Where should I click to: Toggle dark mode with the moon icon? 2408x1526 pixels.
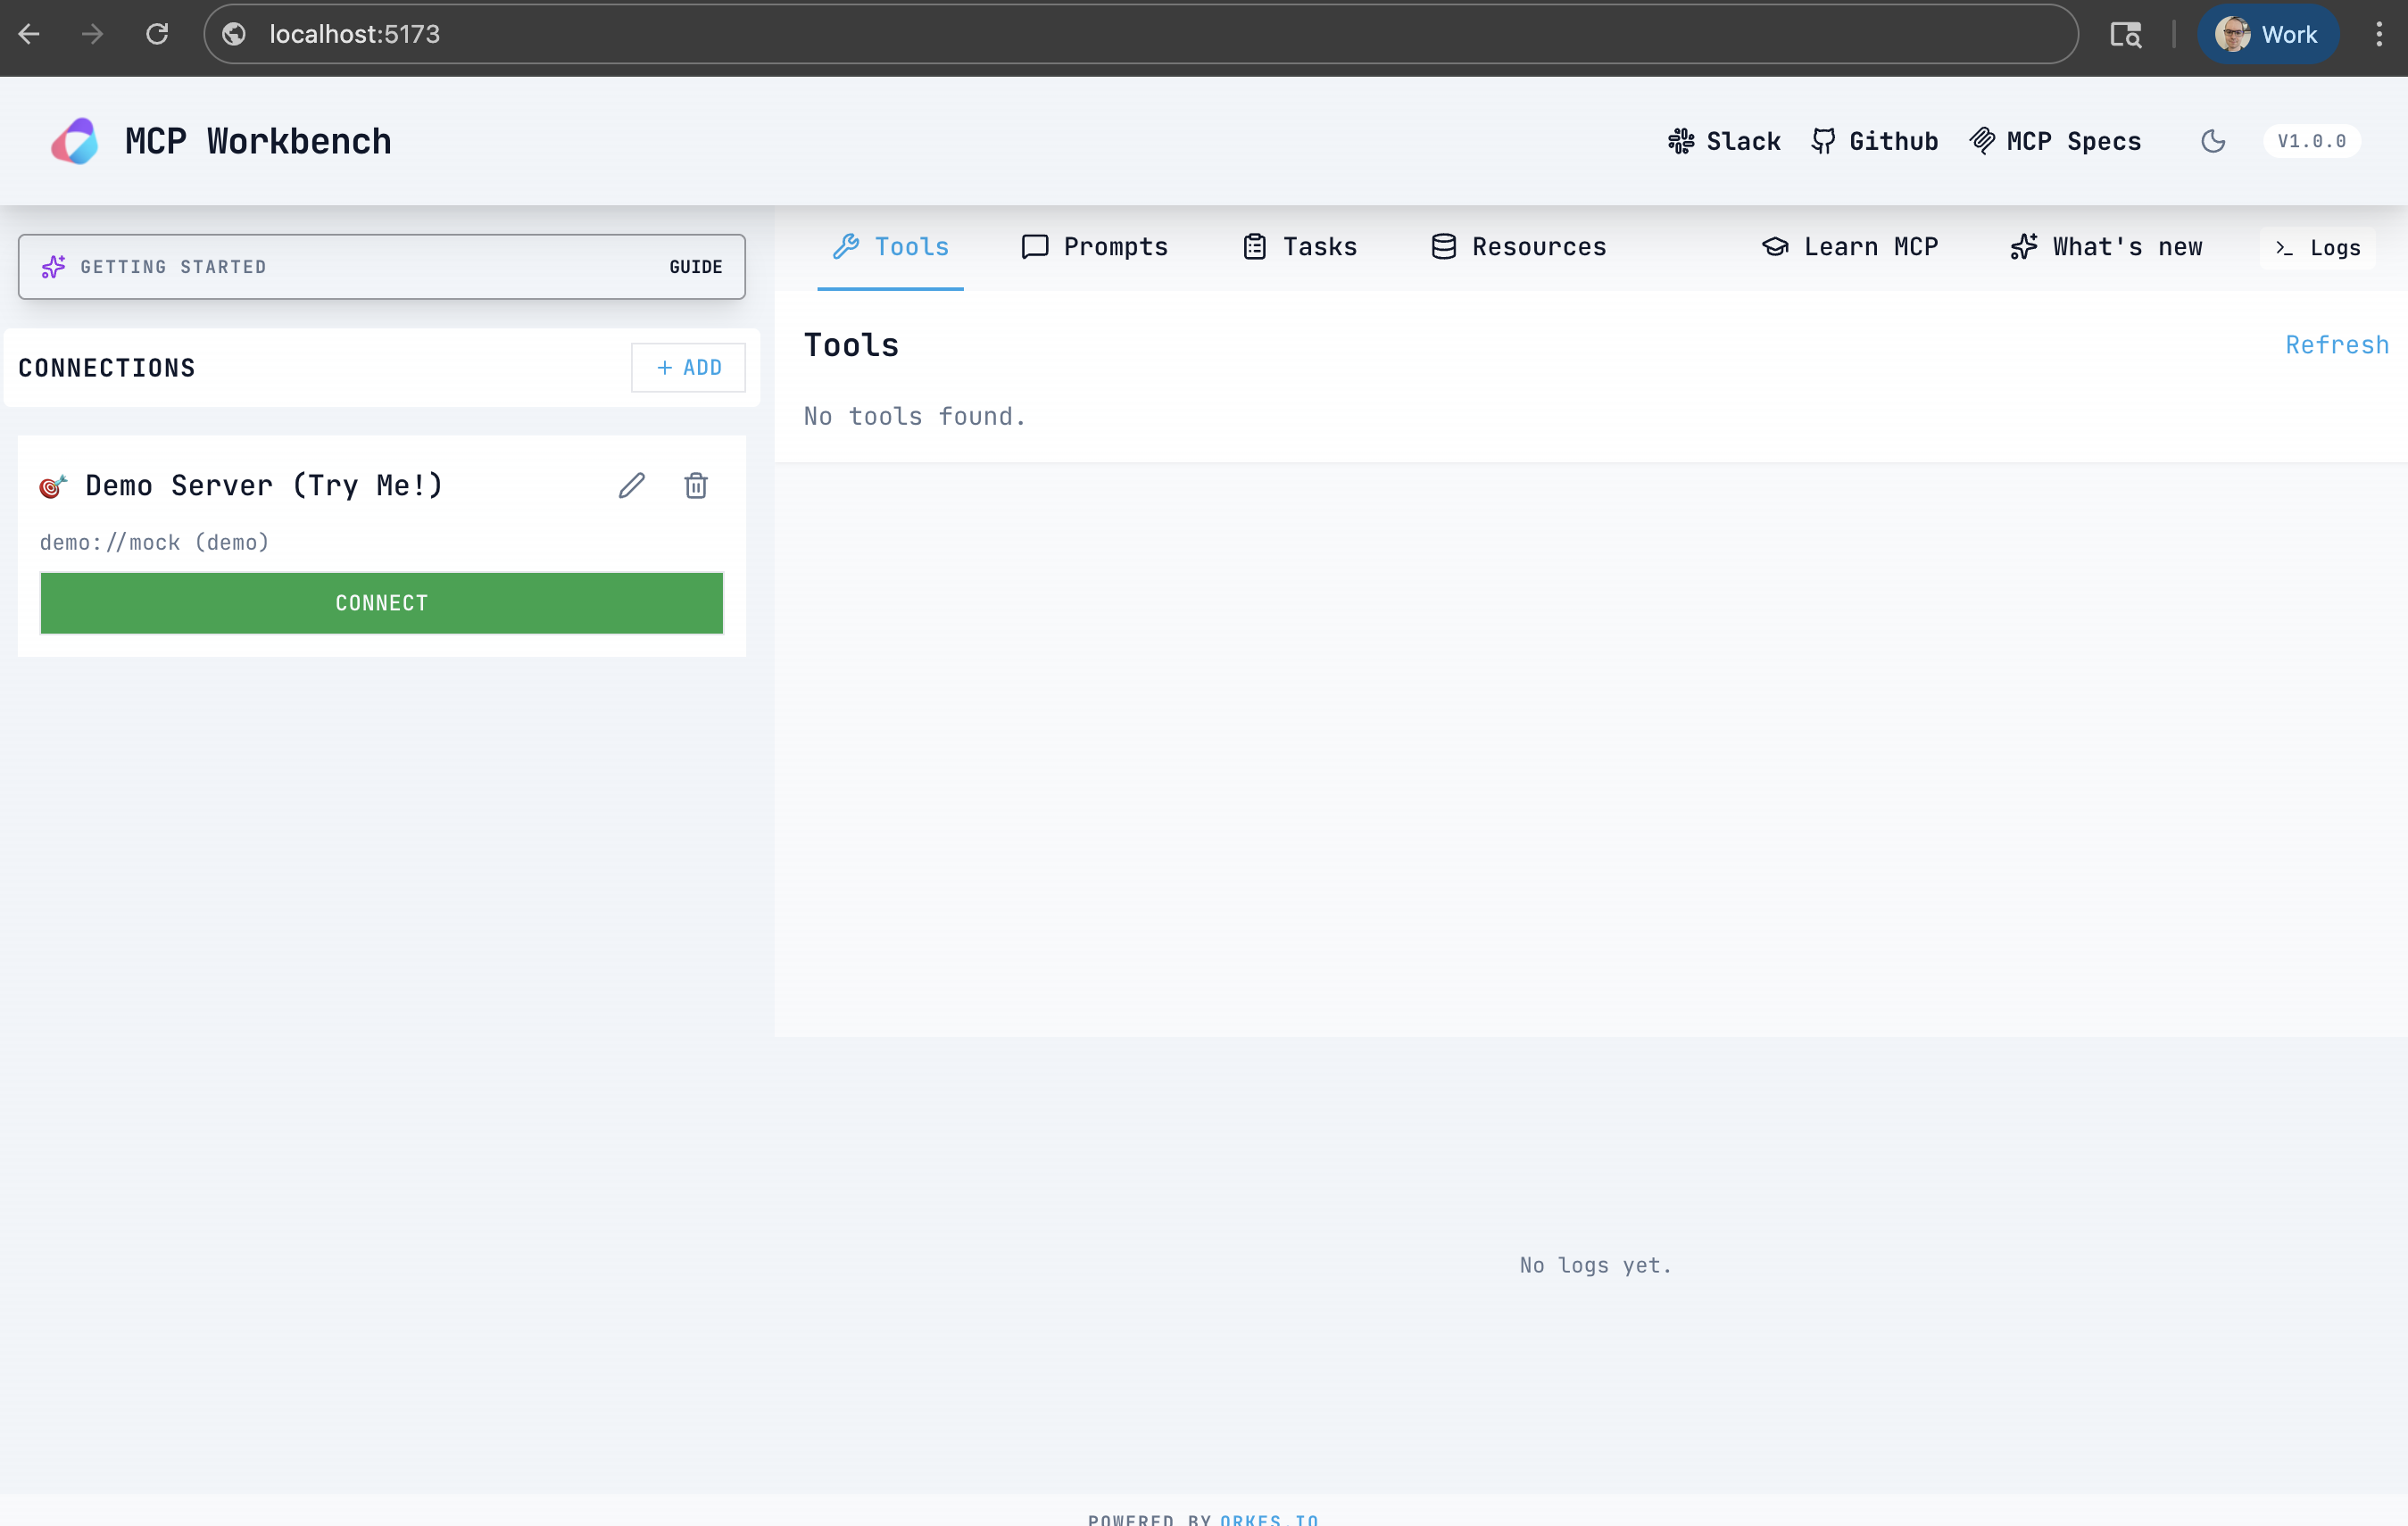2213,141
